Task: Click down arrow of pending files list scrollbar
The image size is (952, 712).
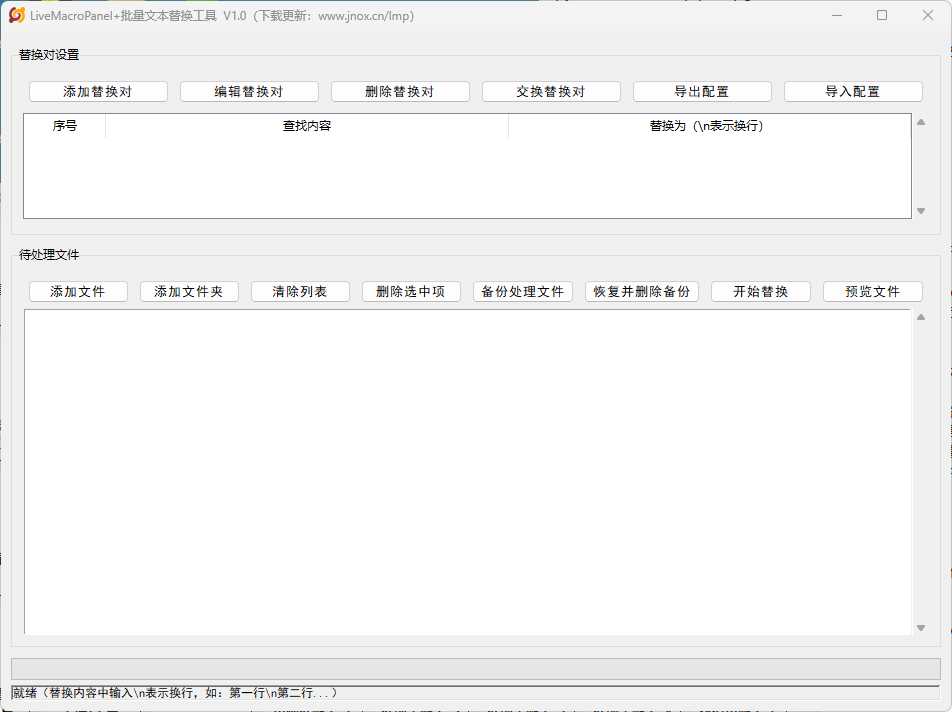Action: 921,628
